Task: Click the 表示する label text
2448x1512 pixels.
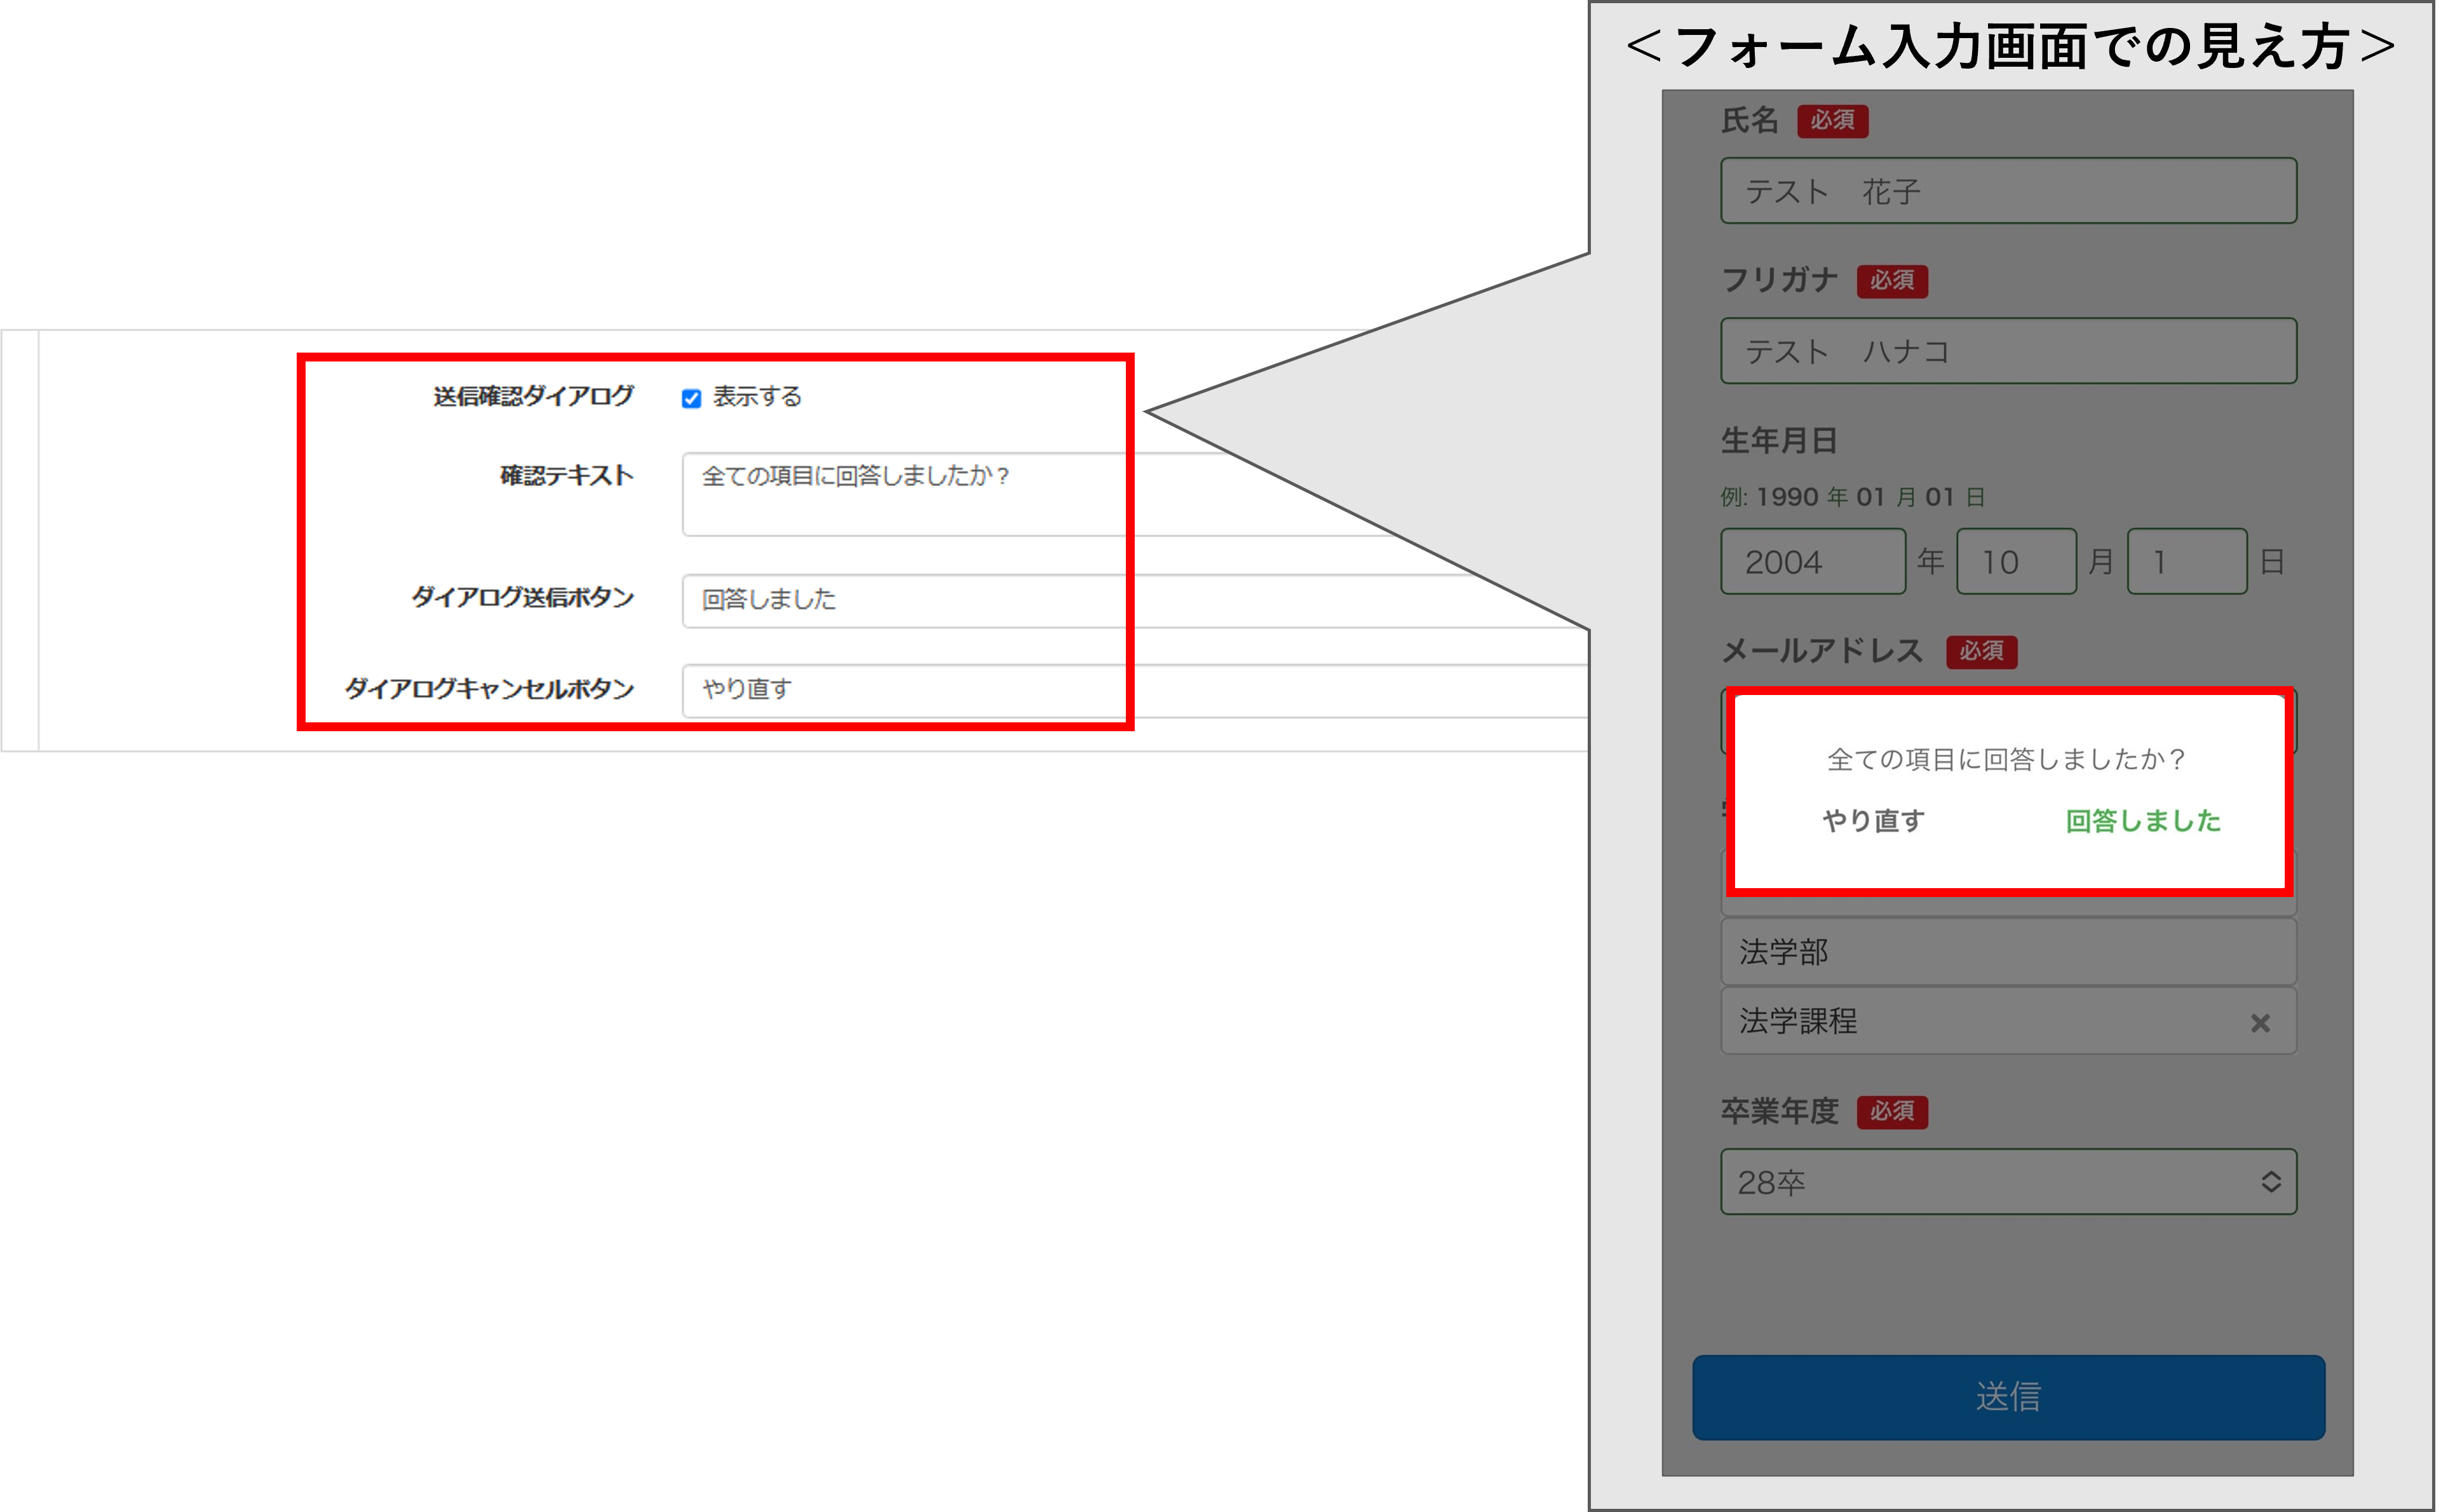Action: [757, 397]
